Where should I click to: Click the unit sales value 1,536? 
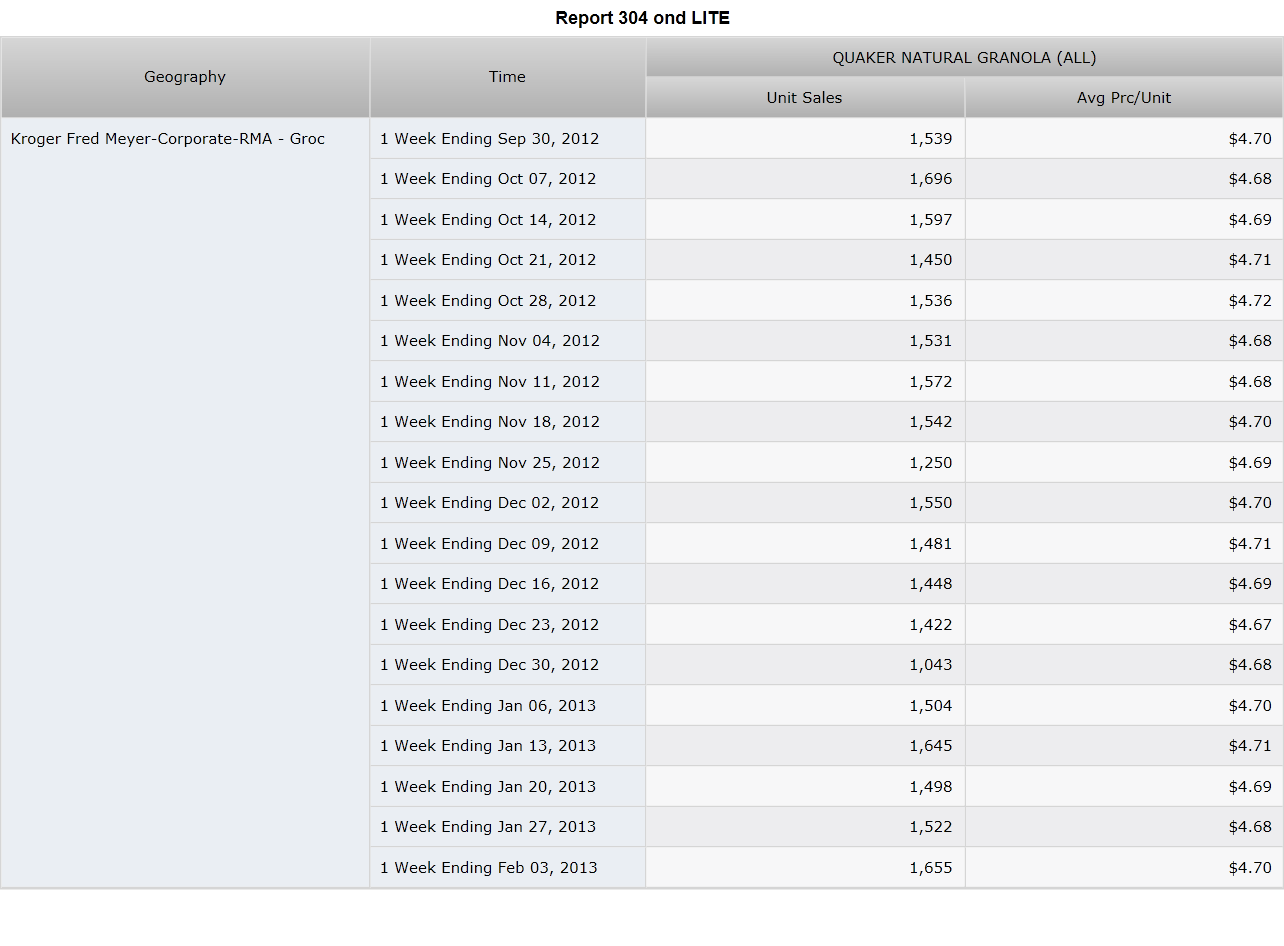point(931,301)
